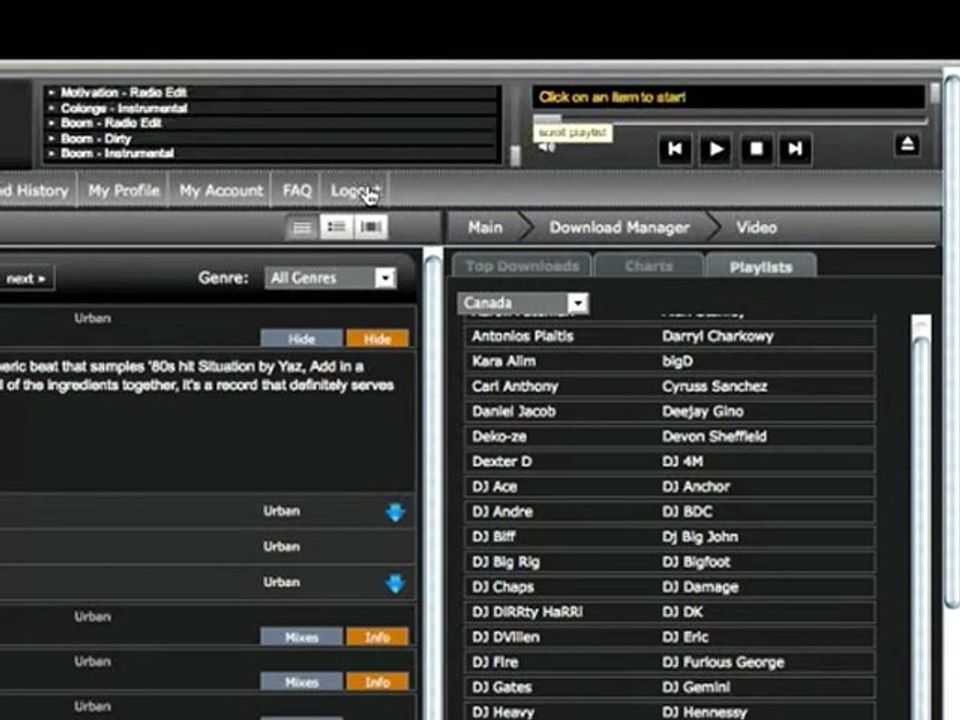The width and height of the screenshot is (960, 720).
Task: Click the play button in the player
Action: point(715,149)
